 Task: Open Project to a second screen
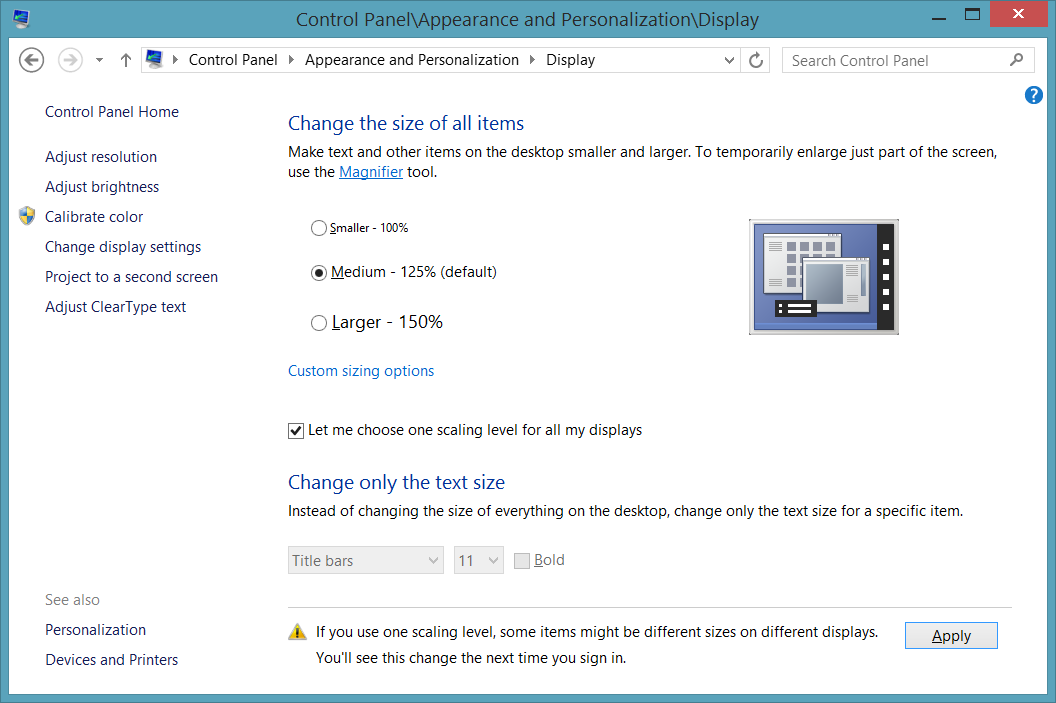[131, 277]
